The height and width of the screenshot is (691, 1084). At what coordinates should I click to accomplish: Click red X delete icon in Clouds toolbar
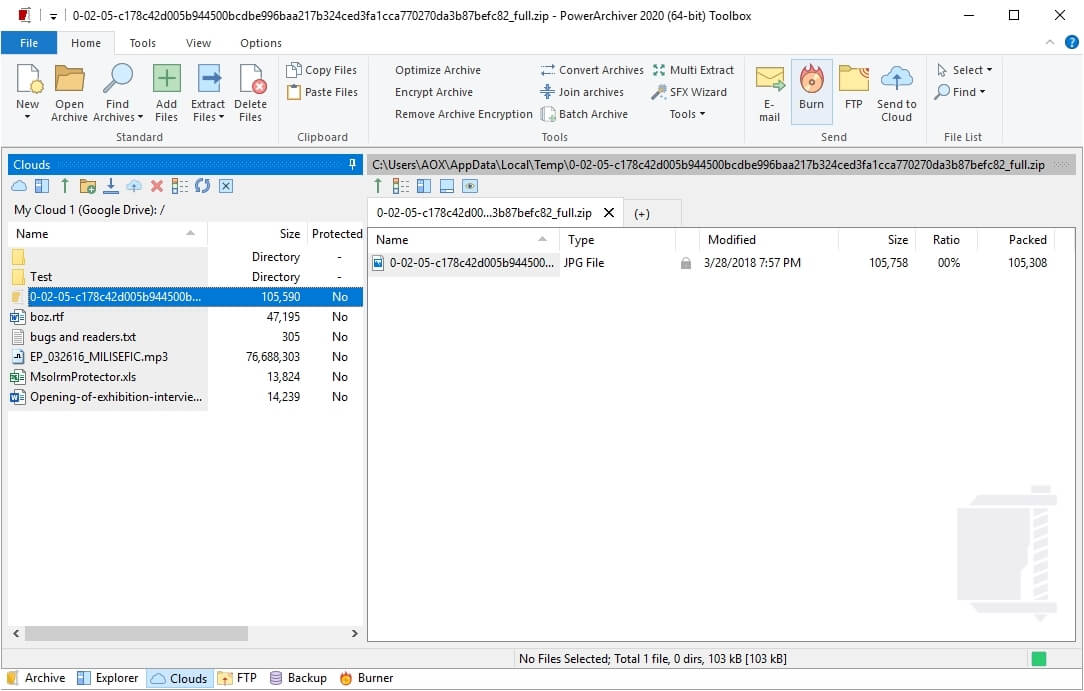(157, 186)
